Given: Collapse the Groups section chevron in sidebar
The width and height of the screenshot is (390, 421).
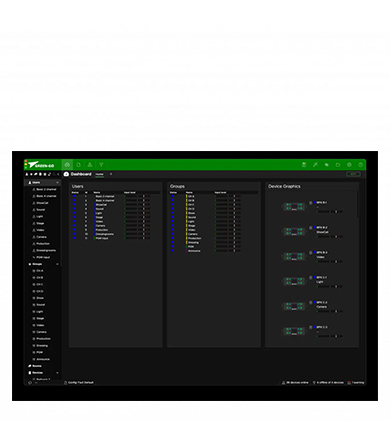Looking at the screenshot, I should [57, 264].
